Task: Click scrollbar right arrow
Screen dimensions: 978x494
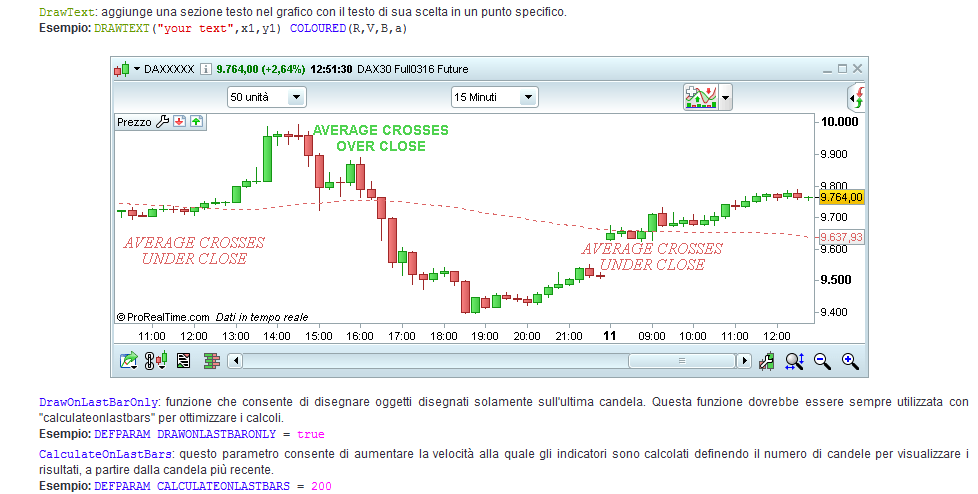Action: click(743, 361)
